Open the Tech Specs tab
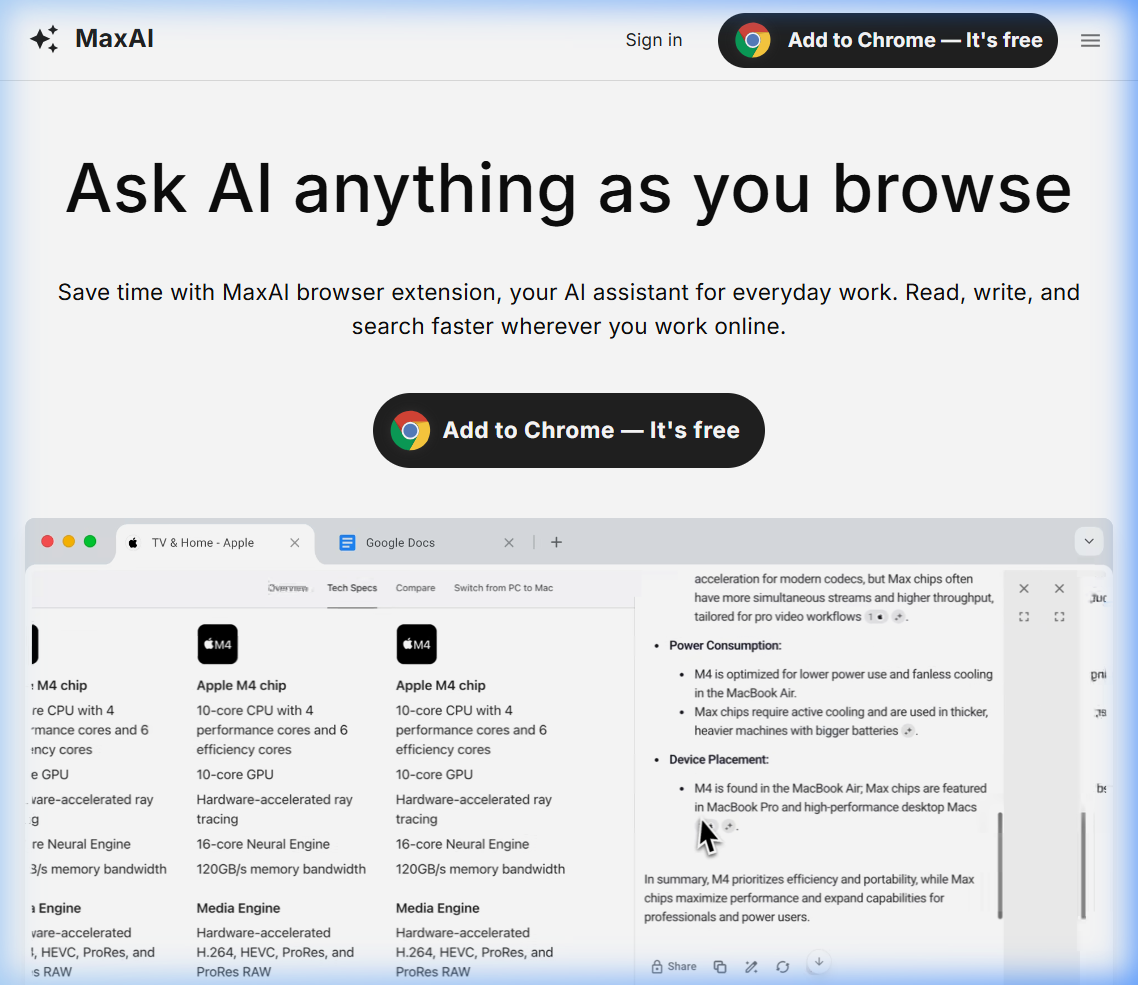The image size is (1138, 985). click(352, 588)
